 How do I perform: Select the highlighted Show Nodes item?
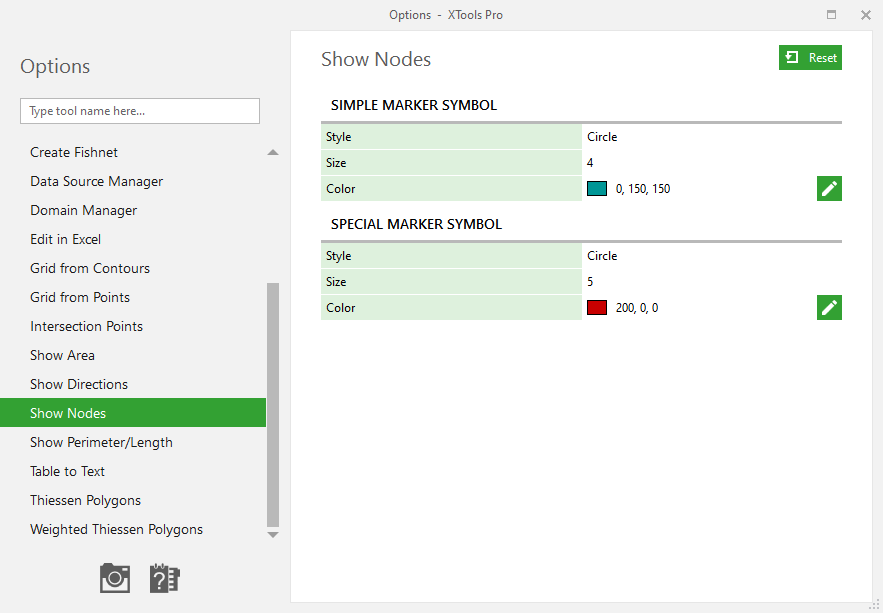click(x=133, y=413)
